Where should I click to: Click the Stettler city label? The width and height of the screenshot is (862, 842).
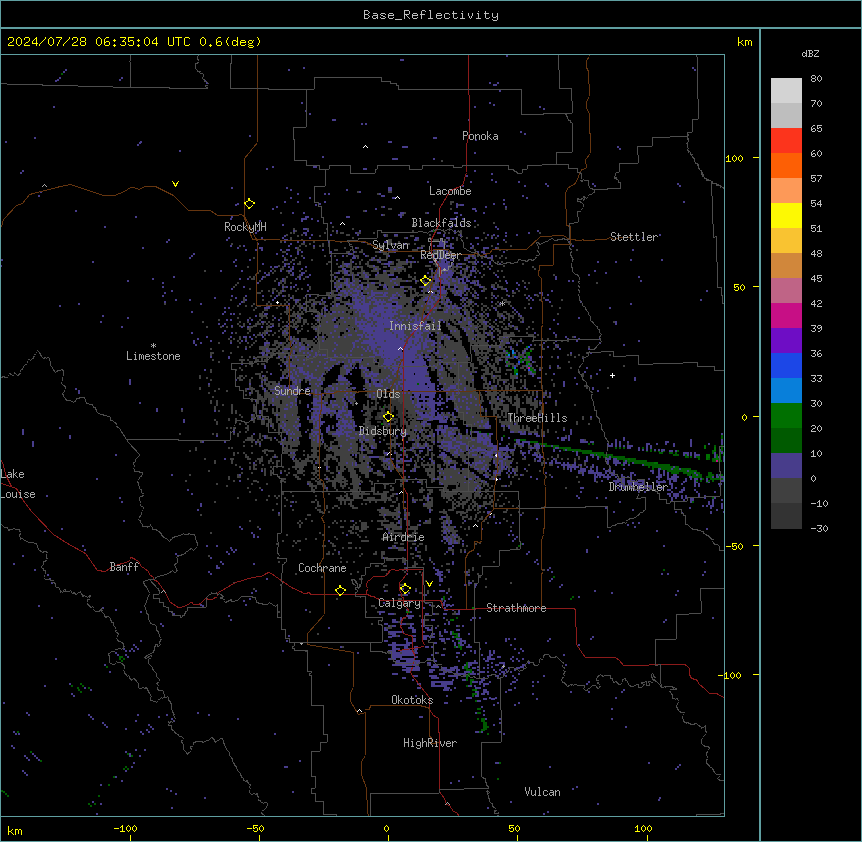pos(634,237)
